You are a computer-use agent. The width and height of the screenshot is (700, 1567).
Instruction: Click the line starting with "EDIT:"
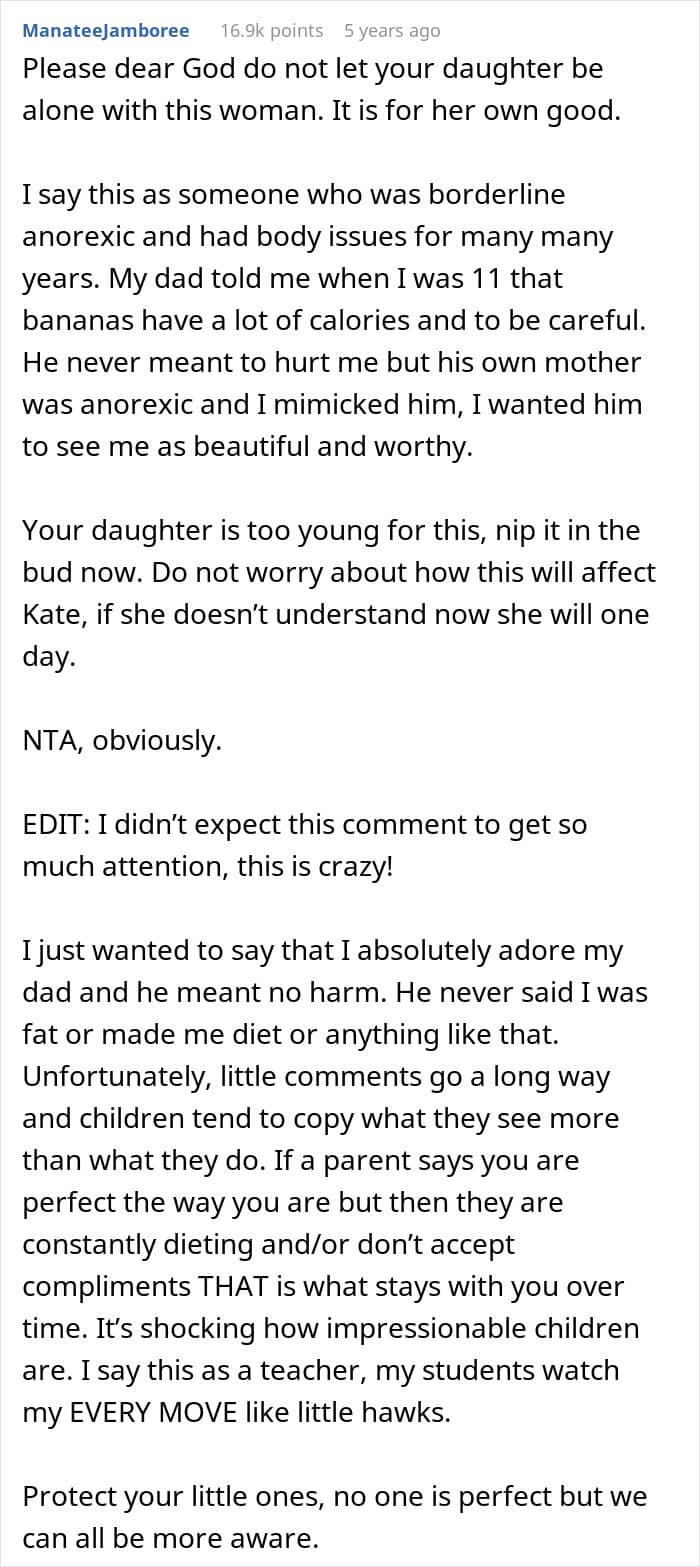click(x=304, y=825)
